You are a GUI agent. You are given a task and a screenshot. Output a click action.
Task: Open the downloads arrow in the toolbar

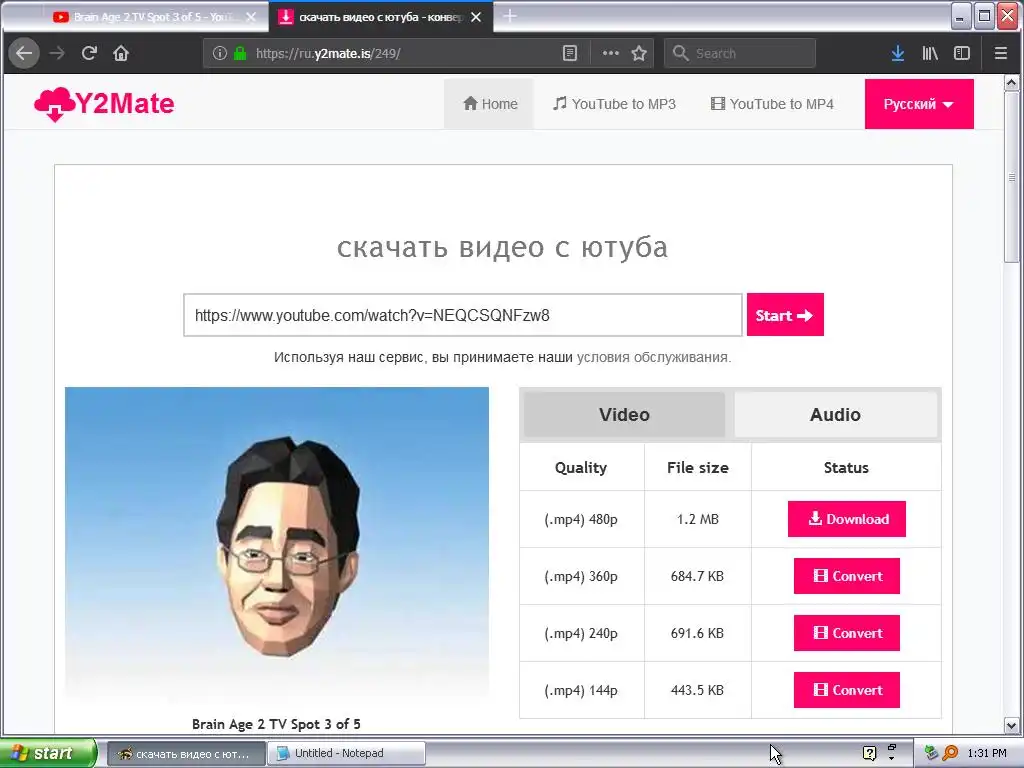(898, 54)
